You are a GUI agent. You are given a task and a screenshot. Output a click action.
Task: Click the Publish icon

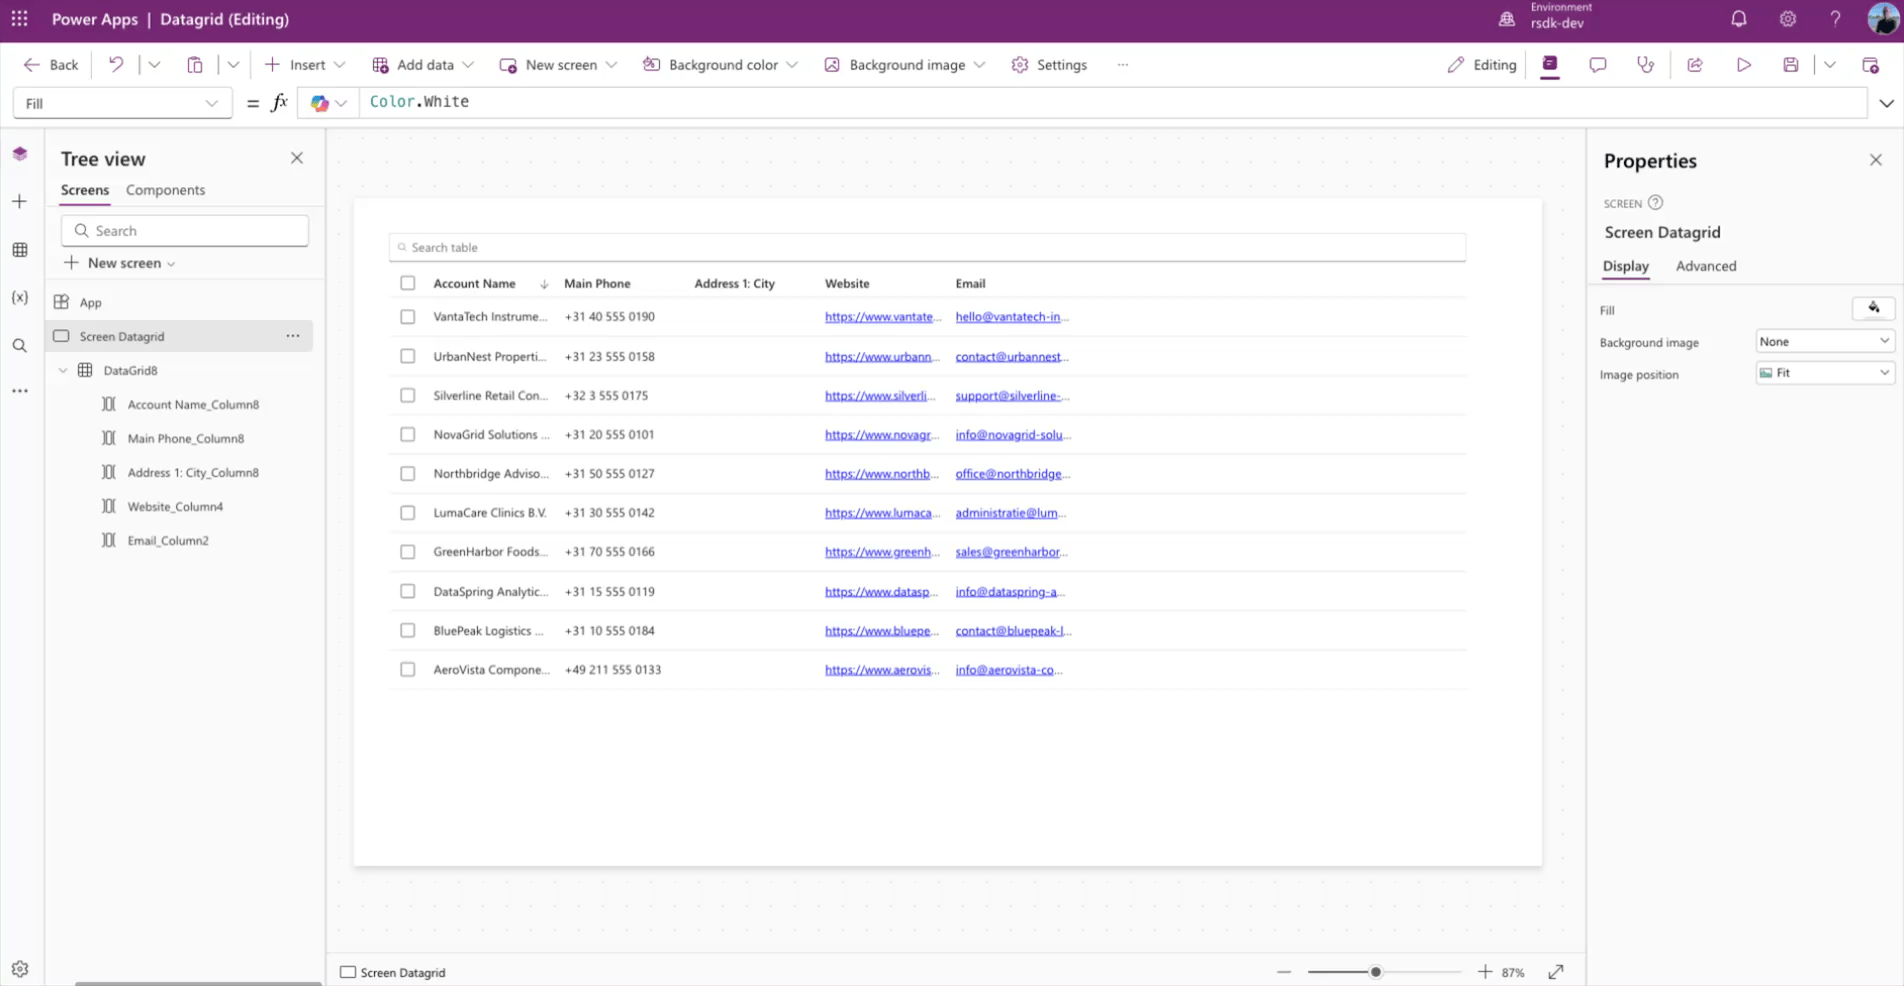pos(1870,65)
